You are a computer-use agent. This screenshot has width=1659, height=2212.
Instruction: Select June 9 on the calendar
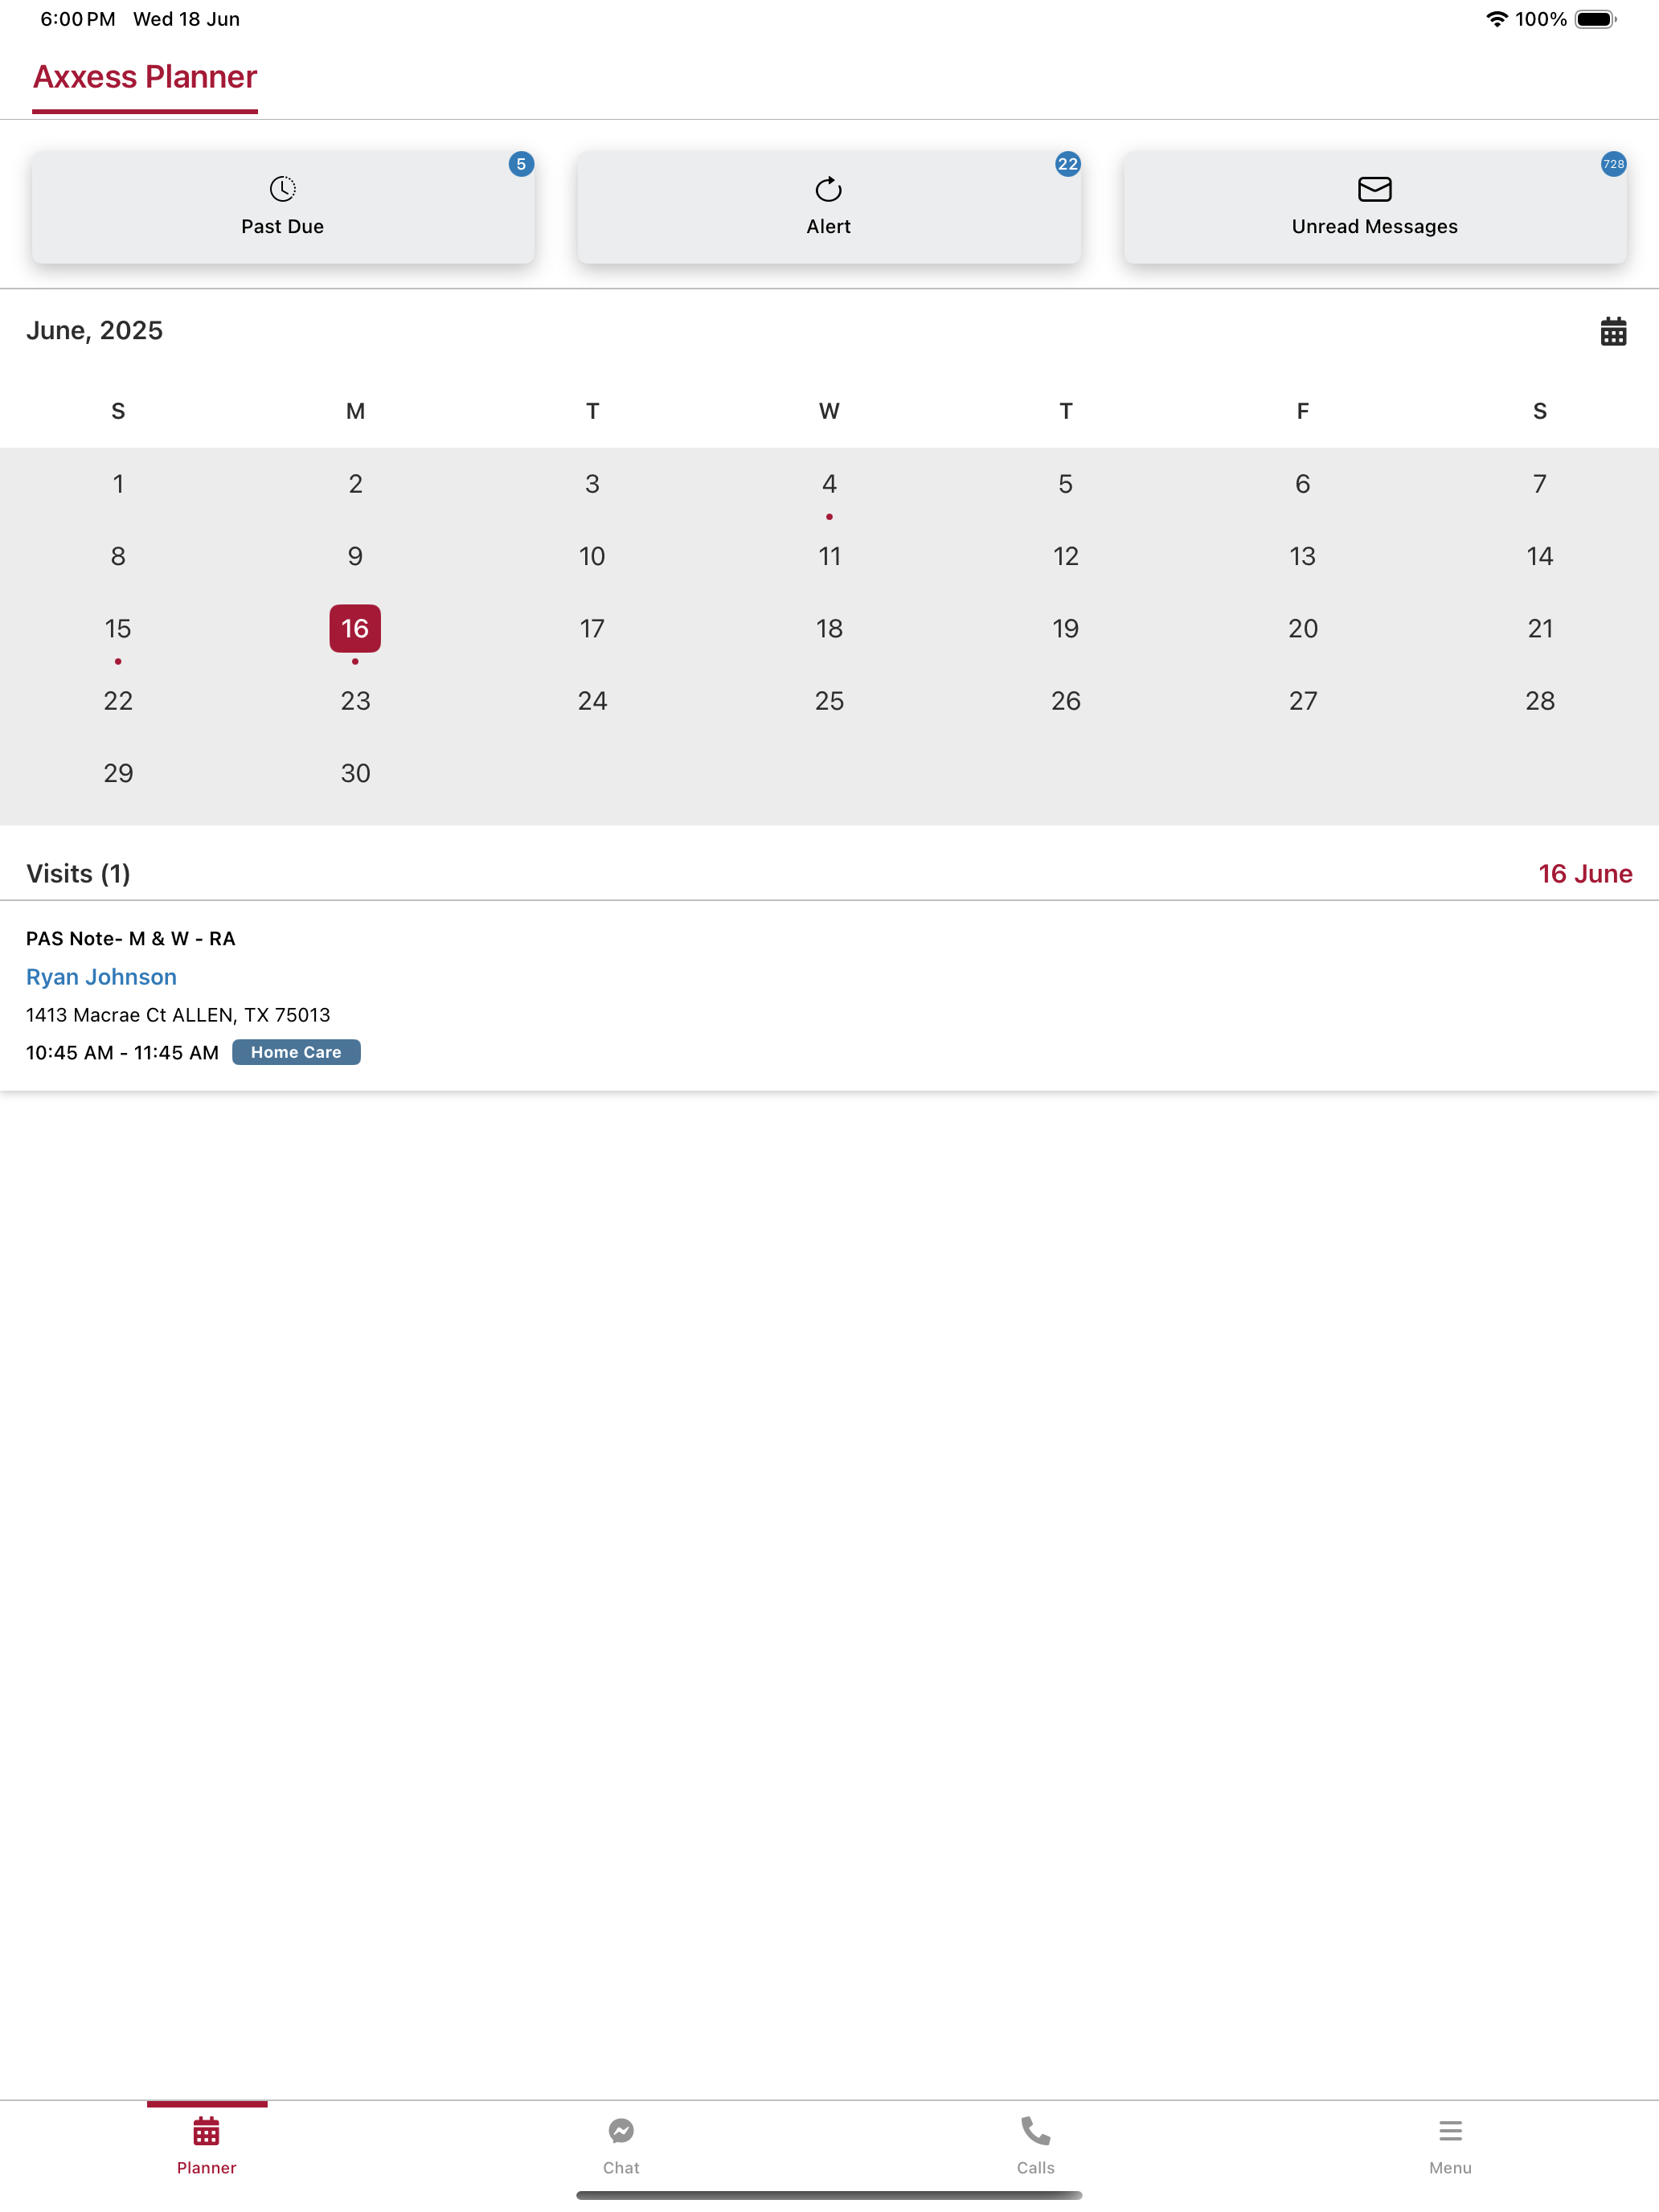pyautogui.click(x=355, y=556)
